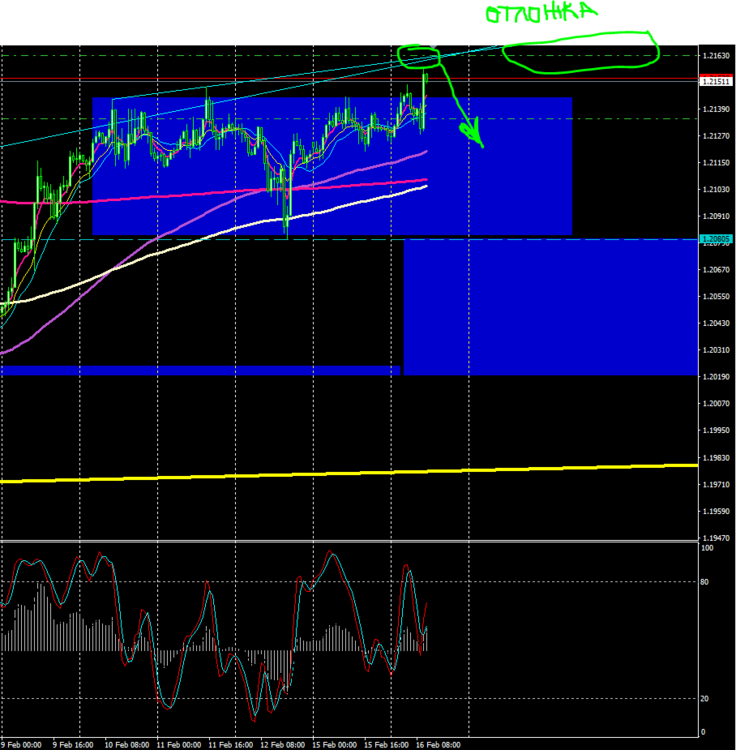Click price scale value 1.20430
Viewport: 736px width, 750px height.
coord(716,324)
